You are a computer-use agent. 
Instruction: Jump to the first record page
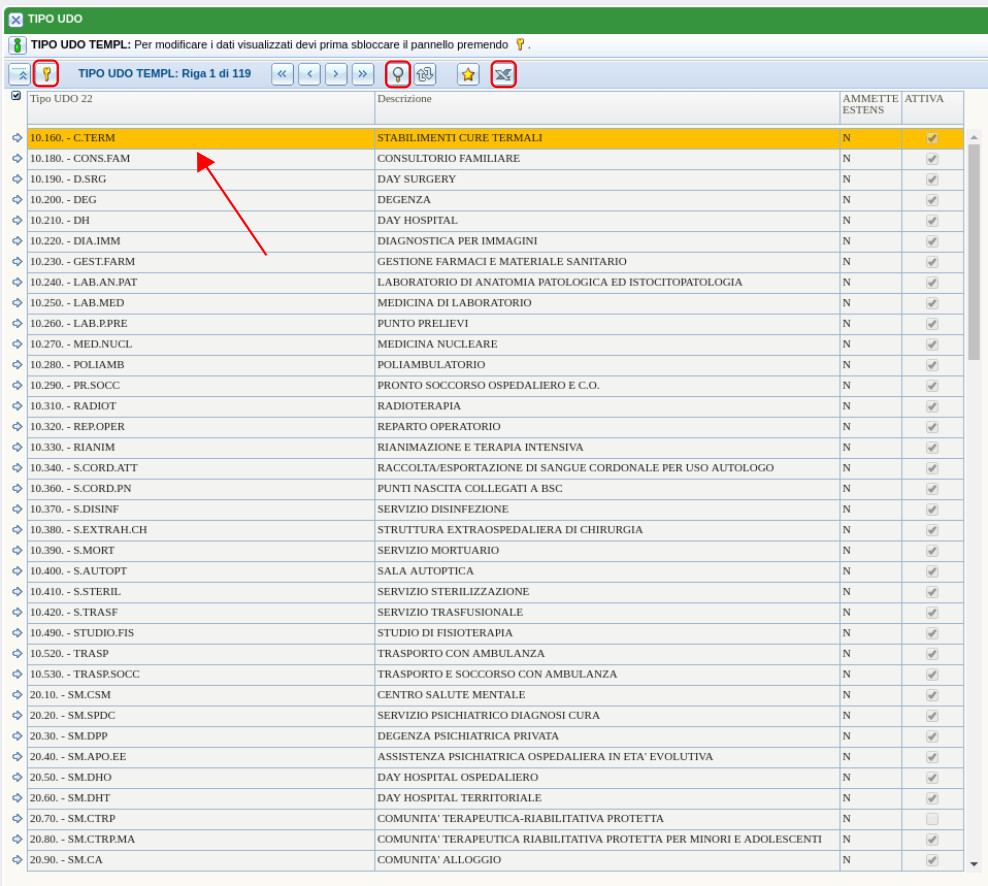(x=283, y=74)
